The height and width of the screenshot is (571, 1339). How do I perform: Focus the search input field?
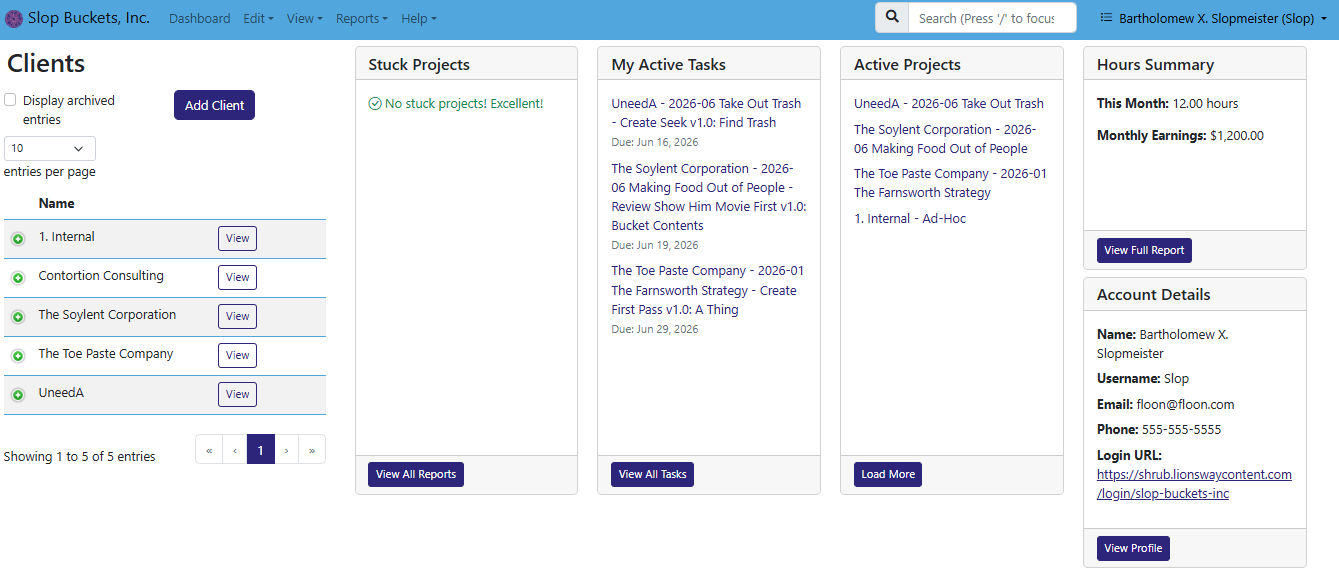pyautogui.click(x=993, y=18)
